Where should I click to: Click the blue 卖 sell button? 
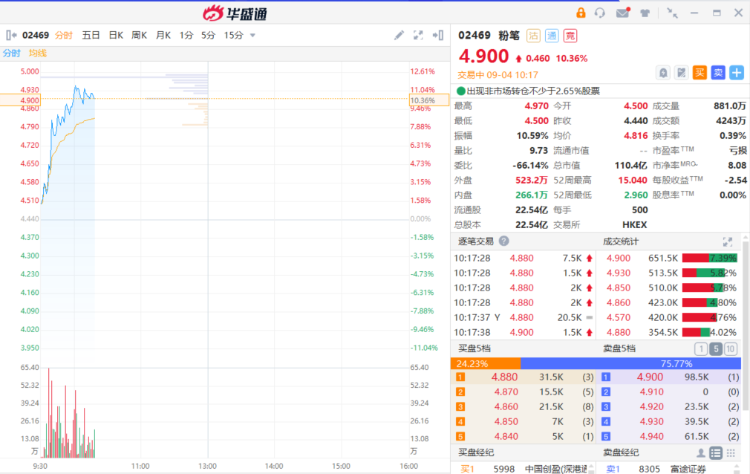(718, 73)
